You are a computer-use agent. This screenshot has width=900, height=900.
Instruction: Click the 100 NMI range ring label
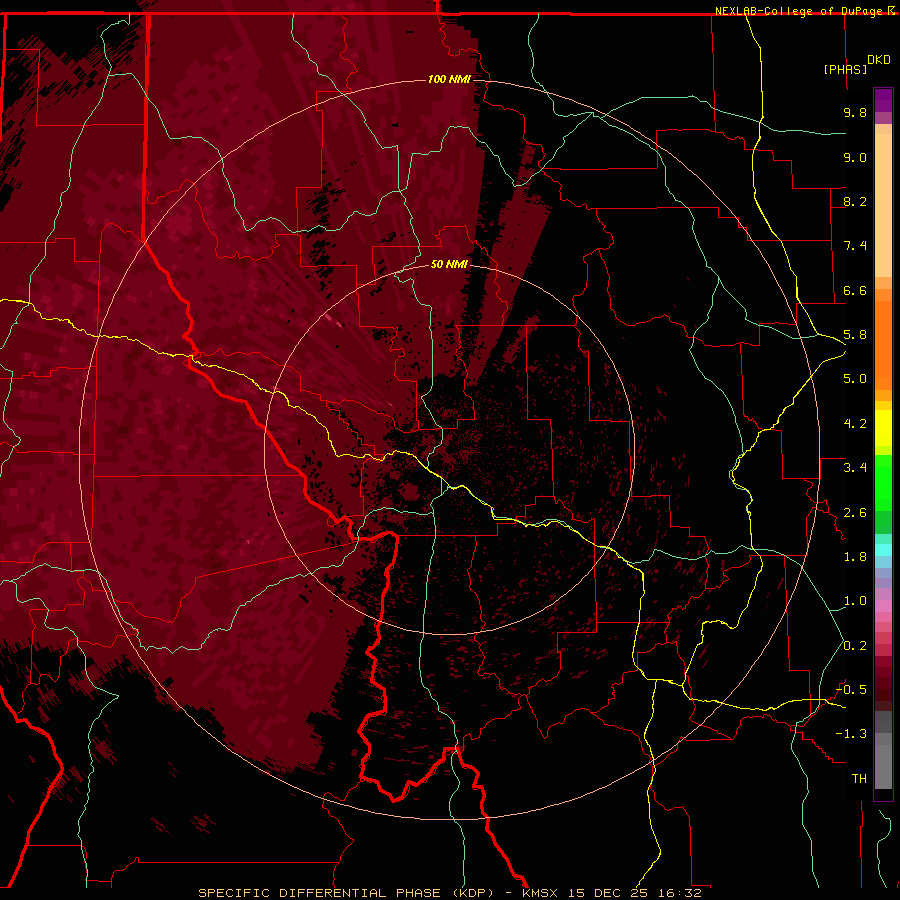point(449,79)
